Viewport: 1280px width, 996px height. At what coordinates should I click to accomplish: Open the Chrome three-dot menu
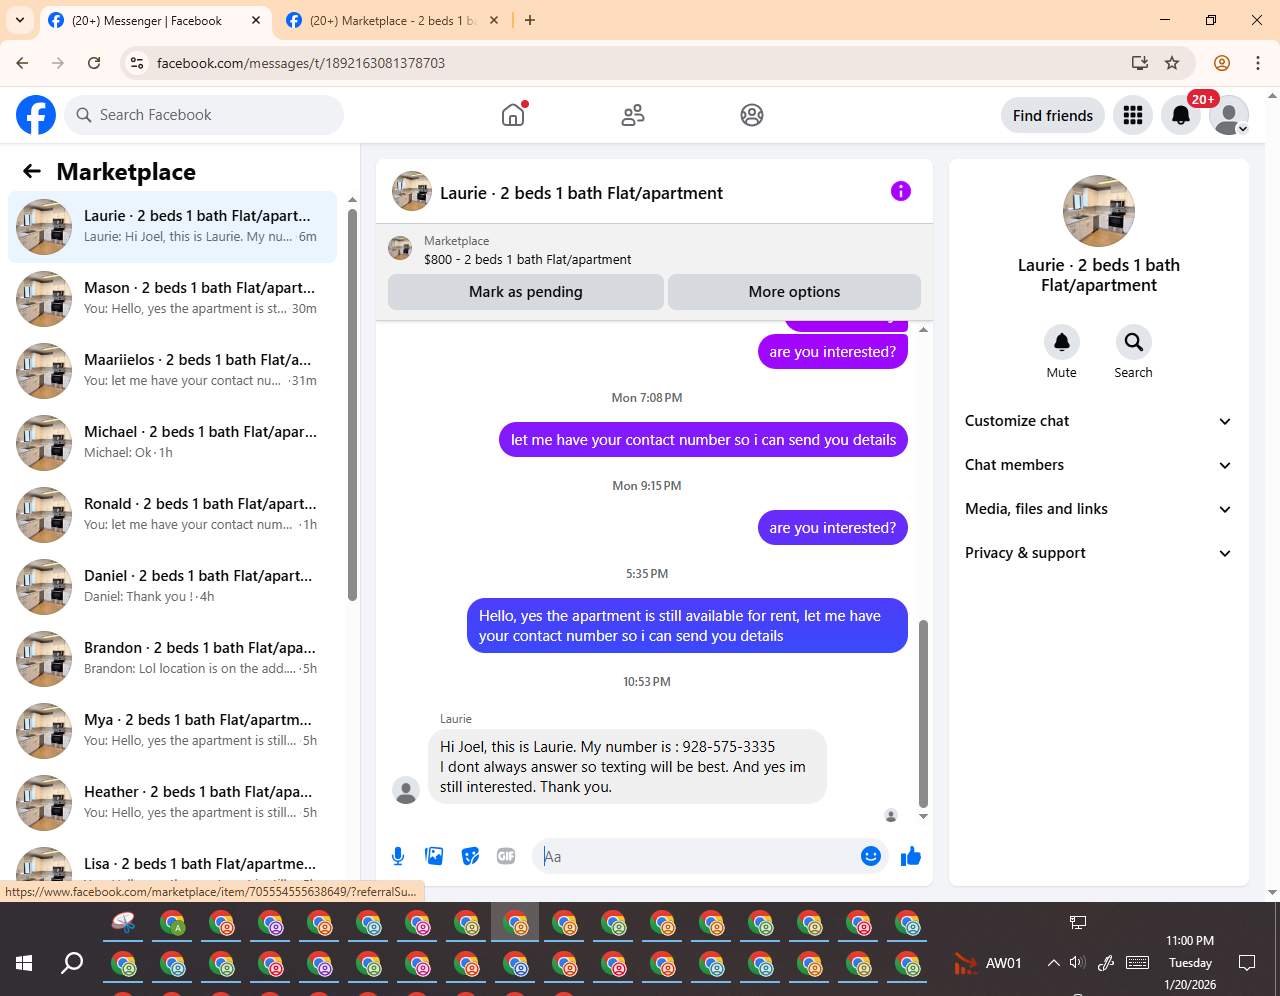click(x=1258, y=63)
